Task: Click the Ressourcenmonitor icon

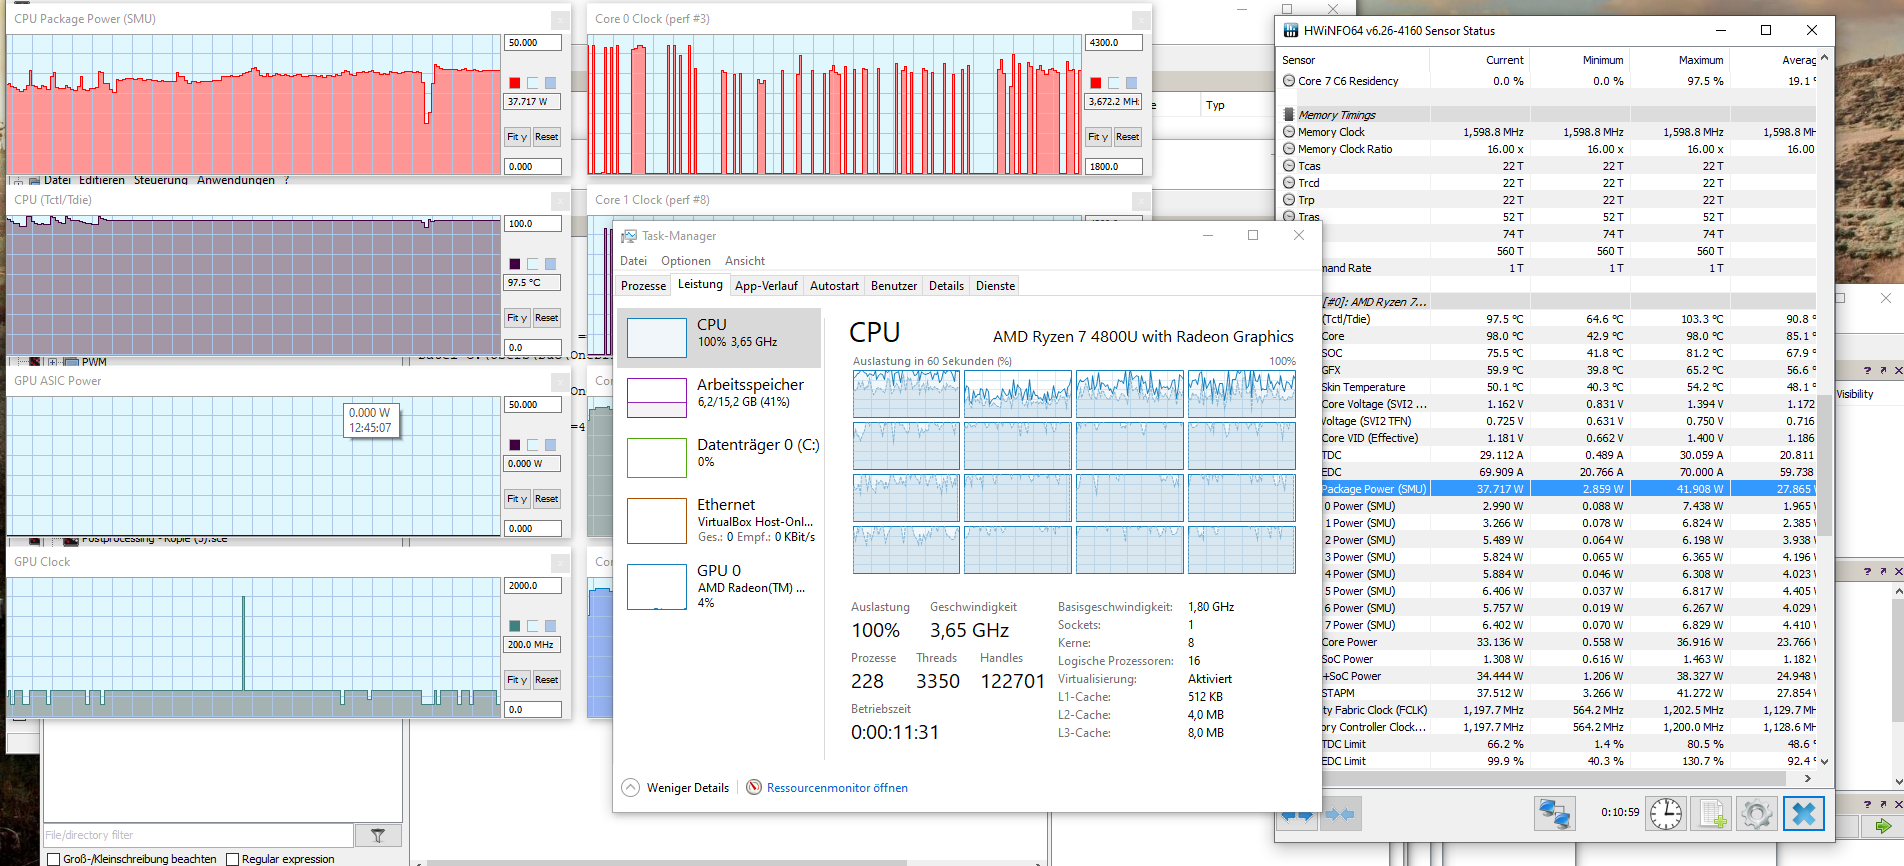Action: (x=754, y=787)
